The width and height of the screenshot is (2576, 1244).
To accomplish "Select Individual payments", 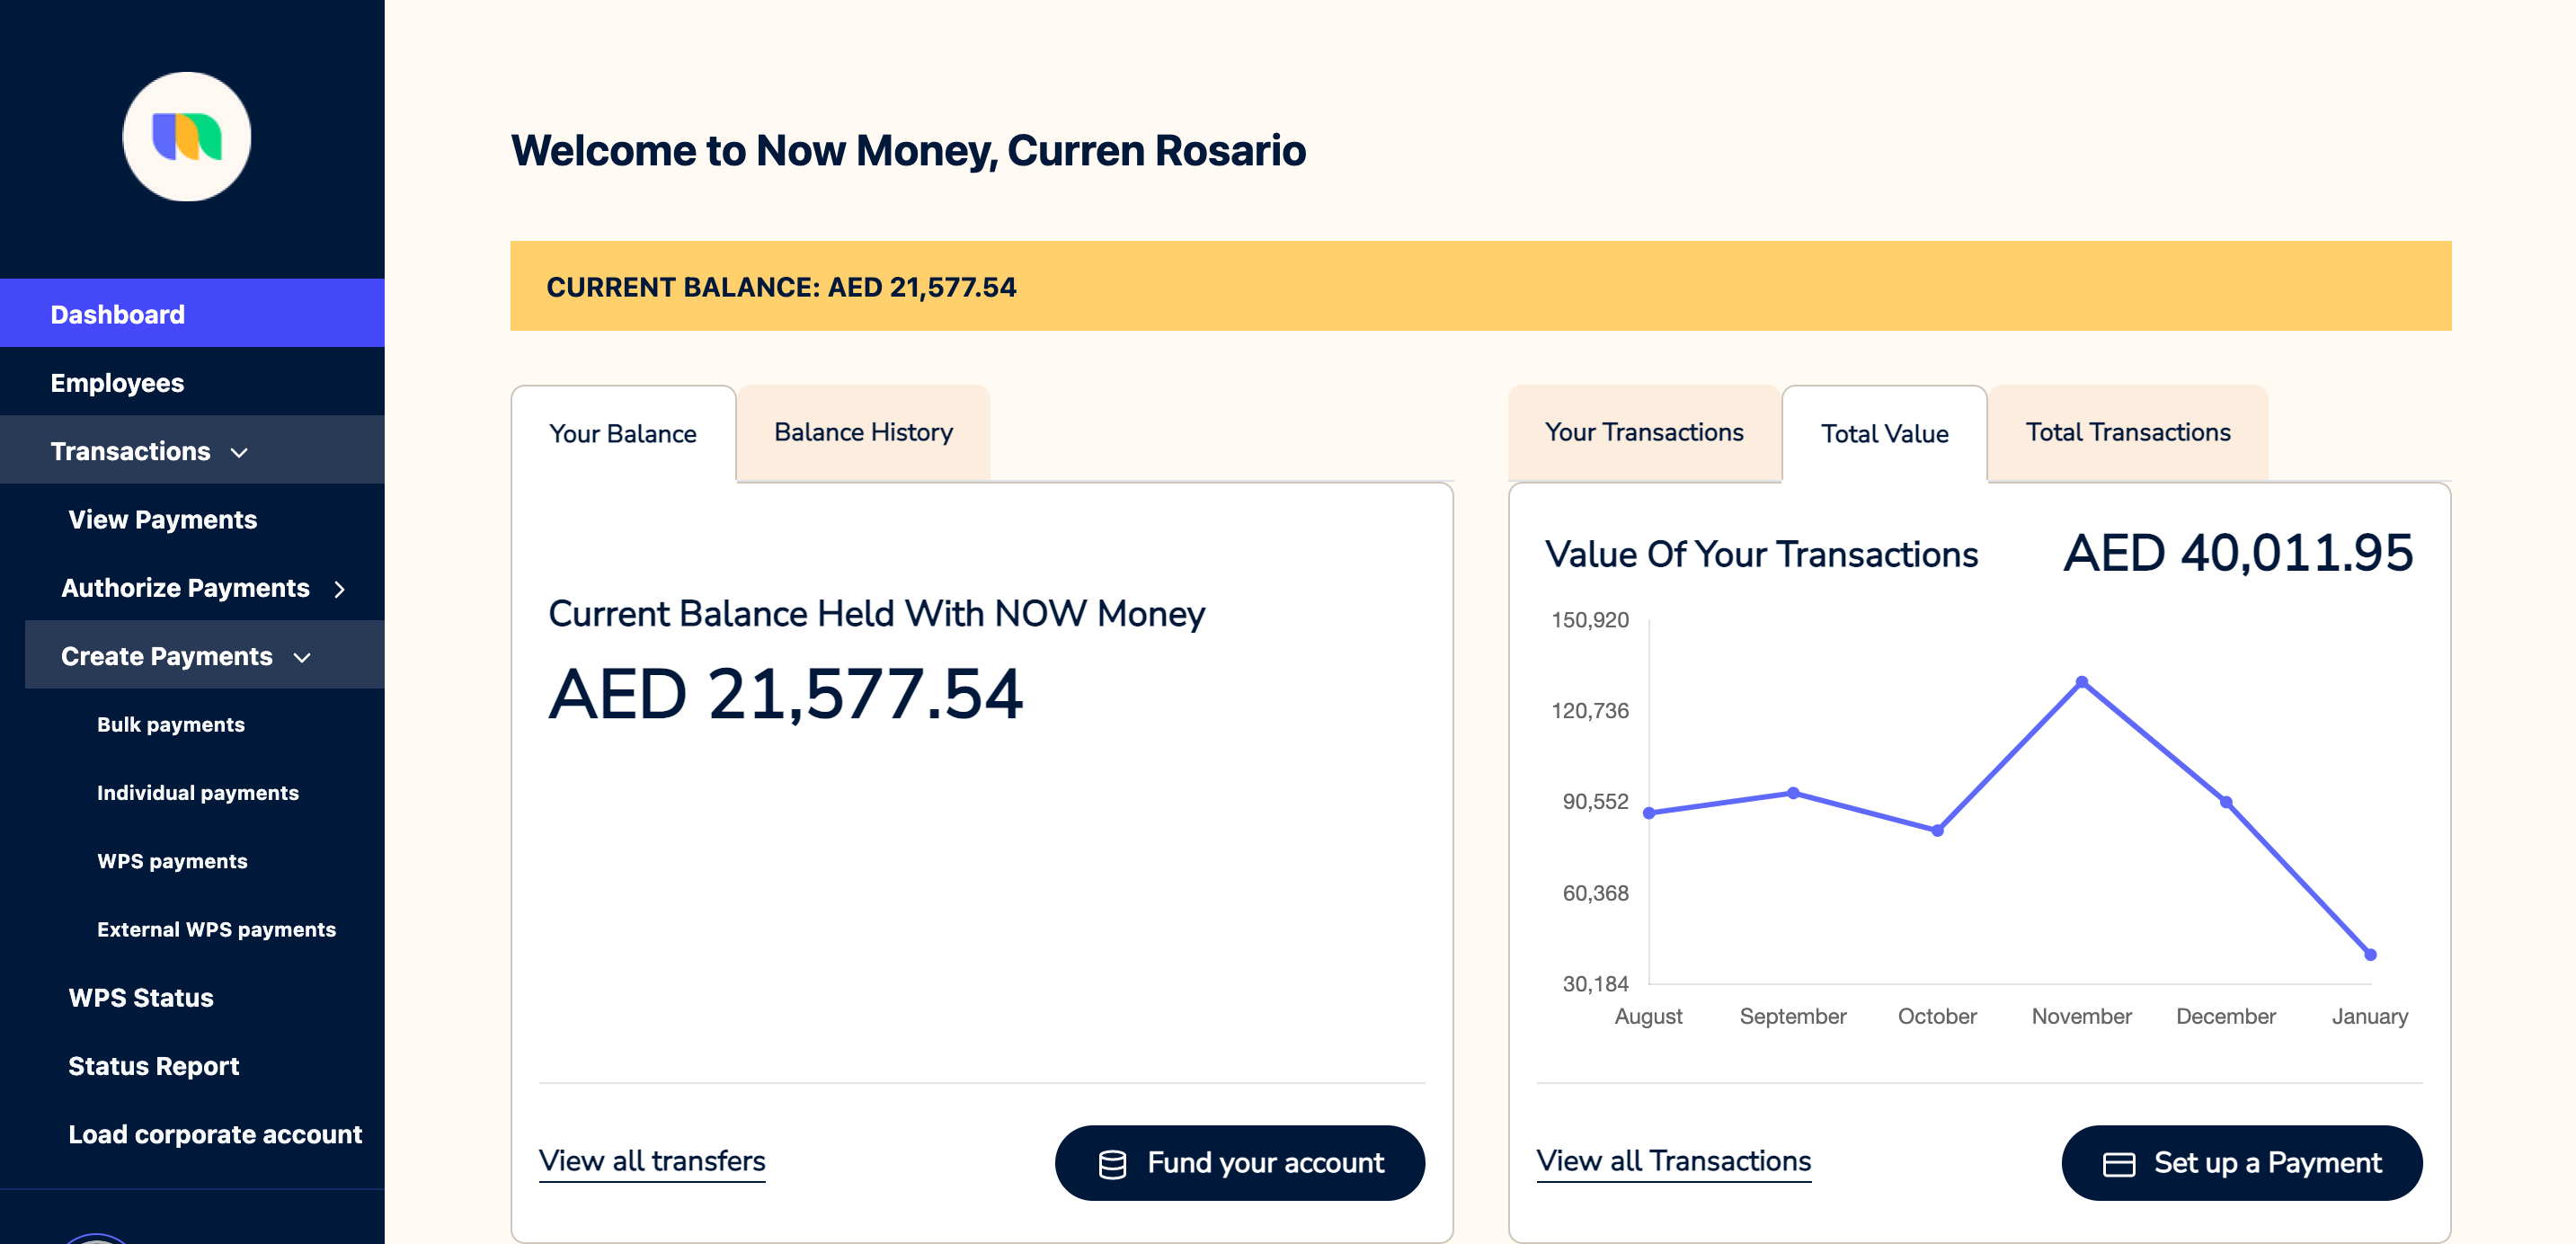I will click(x=198, y=792).
